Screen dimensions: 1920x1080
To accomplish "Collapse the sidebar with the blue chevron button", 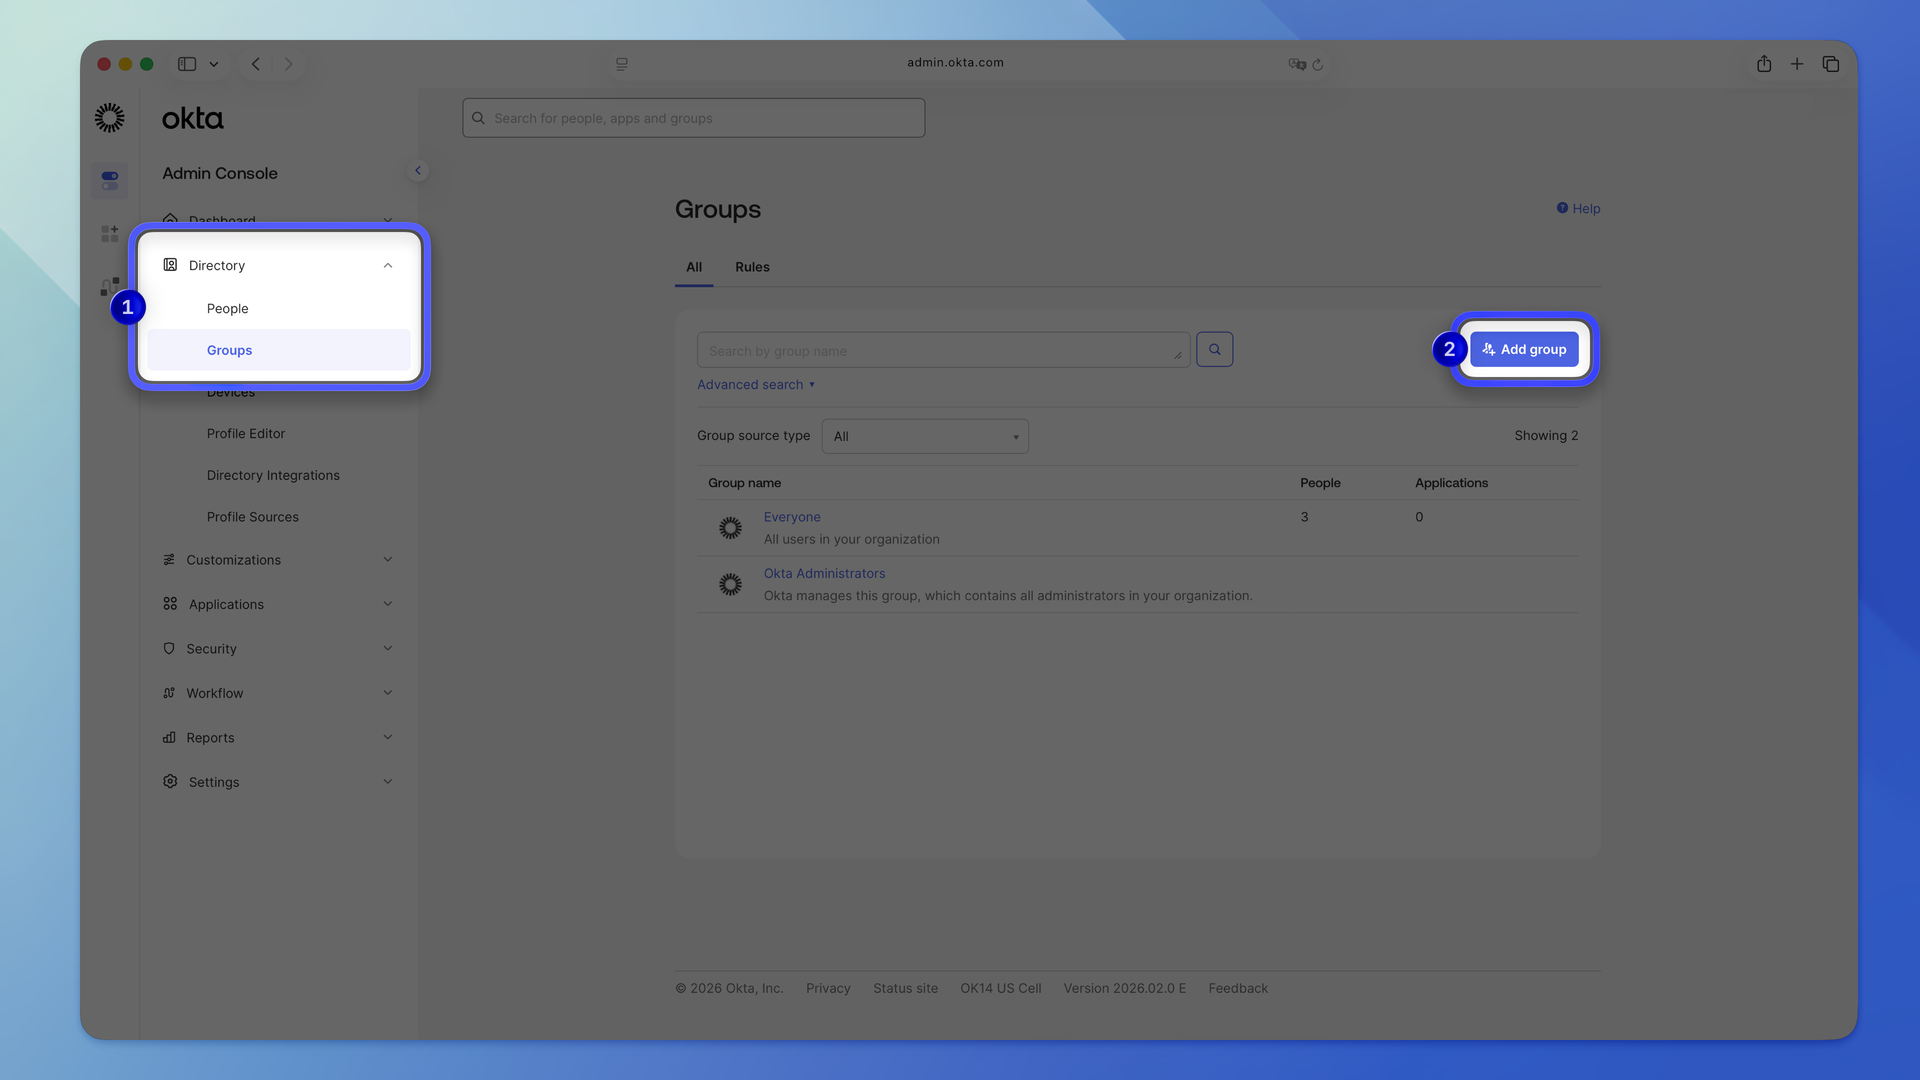I will pyautogui.click(x=418, y=171).
